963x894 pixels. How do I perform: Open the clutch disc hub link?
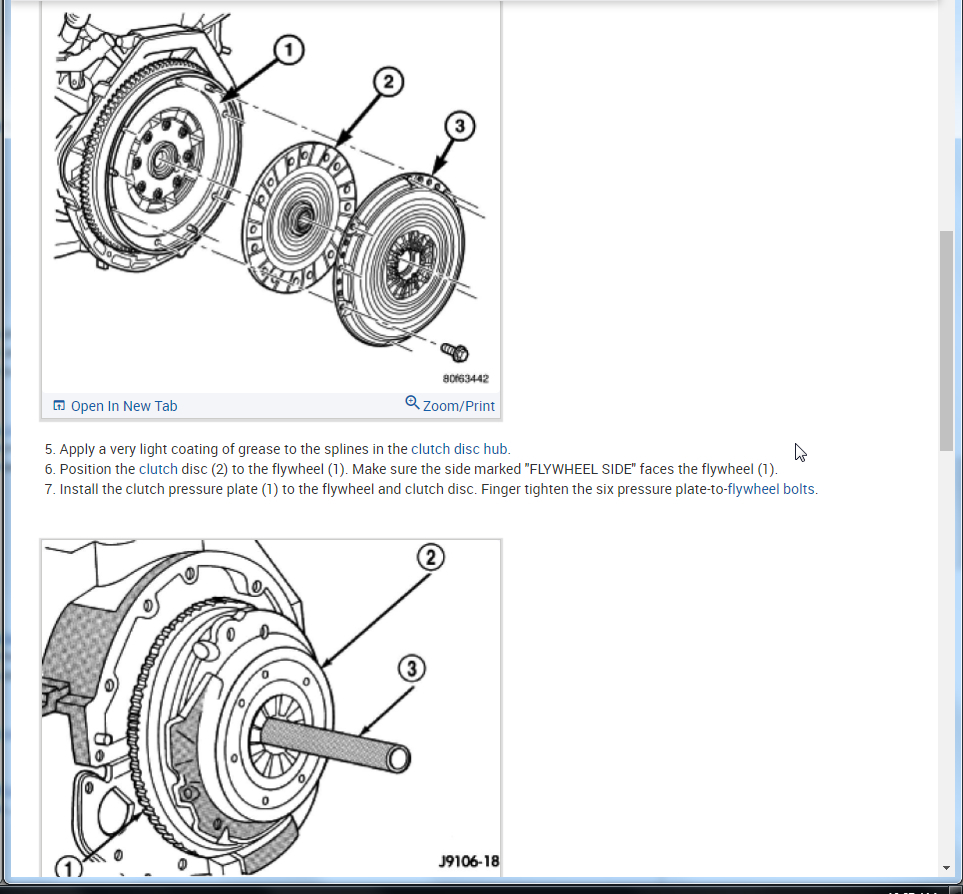(x=459, y=449)
